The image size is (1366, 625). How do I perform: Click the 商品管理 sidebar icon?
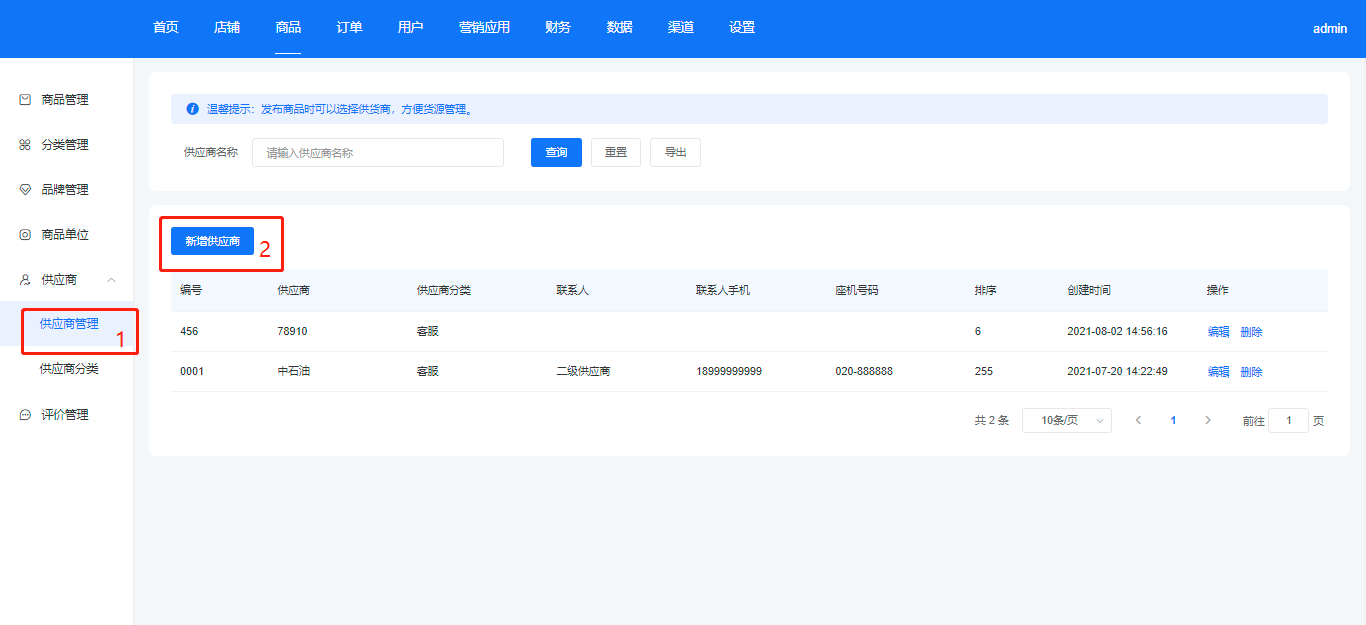[25, 100]
